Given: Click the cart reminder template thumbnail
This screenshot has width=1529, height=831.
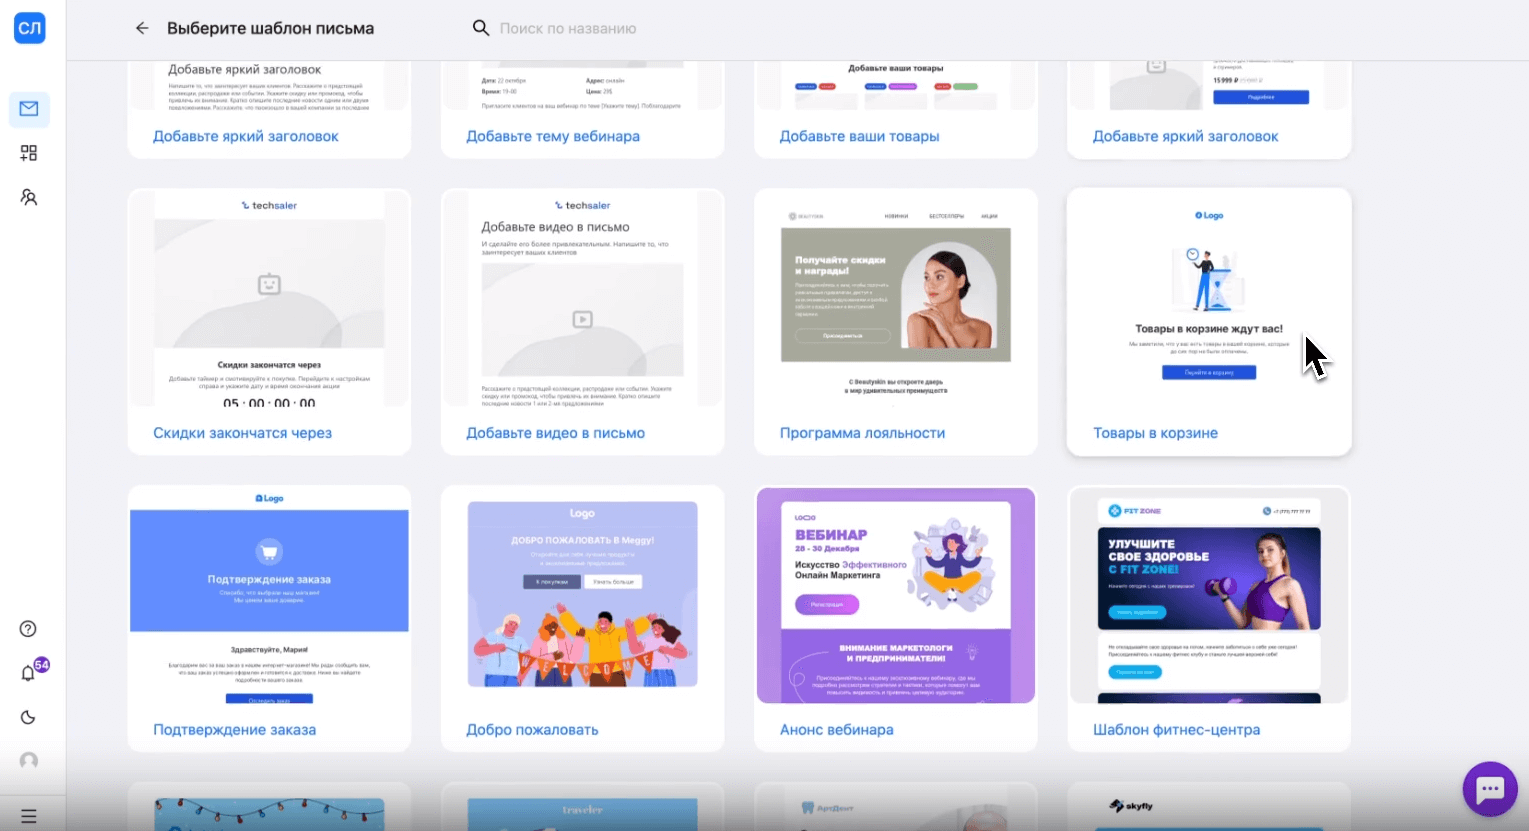Looking at the screenshot, I should click(x=1209, y=298).
